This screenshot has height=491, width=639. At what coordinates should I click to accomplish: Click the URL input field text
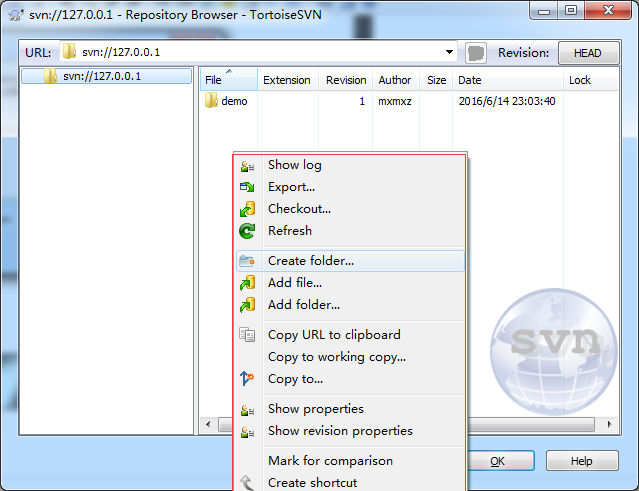[x=121, y=52]
